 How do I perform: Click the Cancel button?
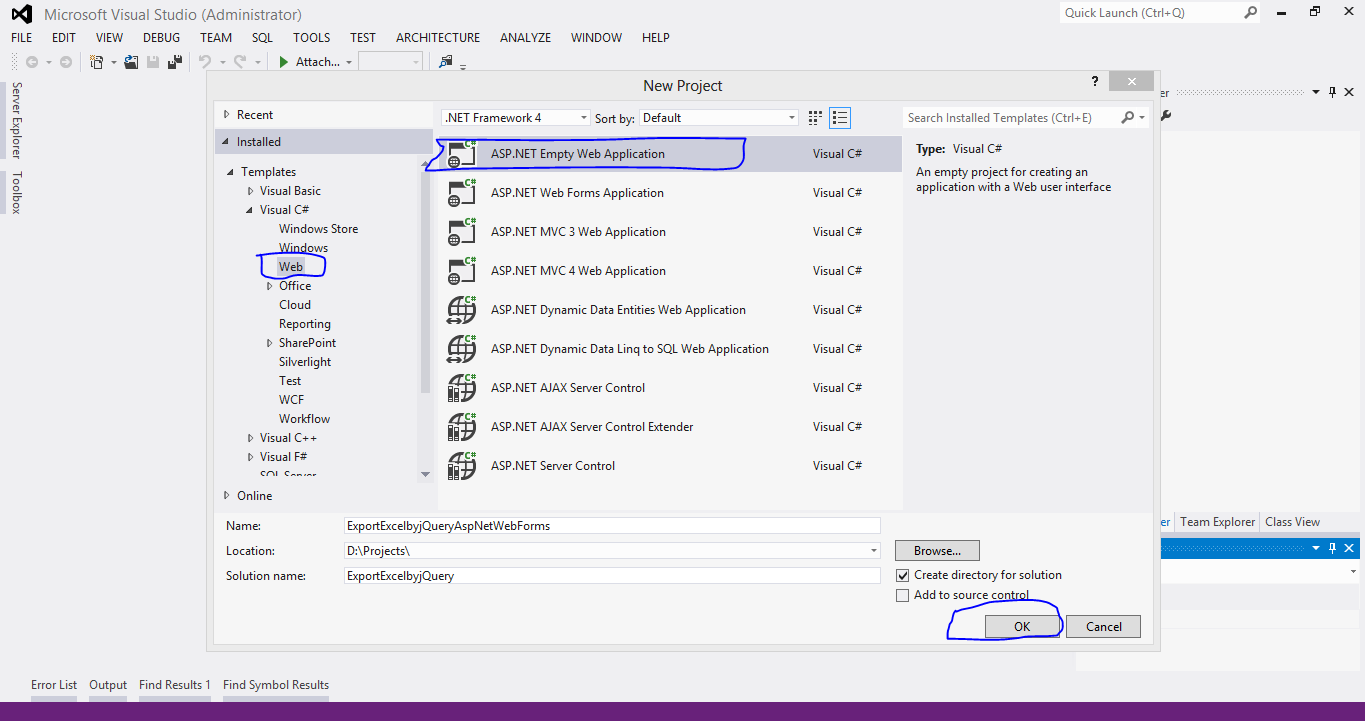[x=1104, y=627]
